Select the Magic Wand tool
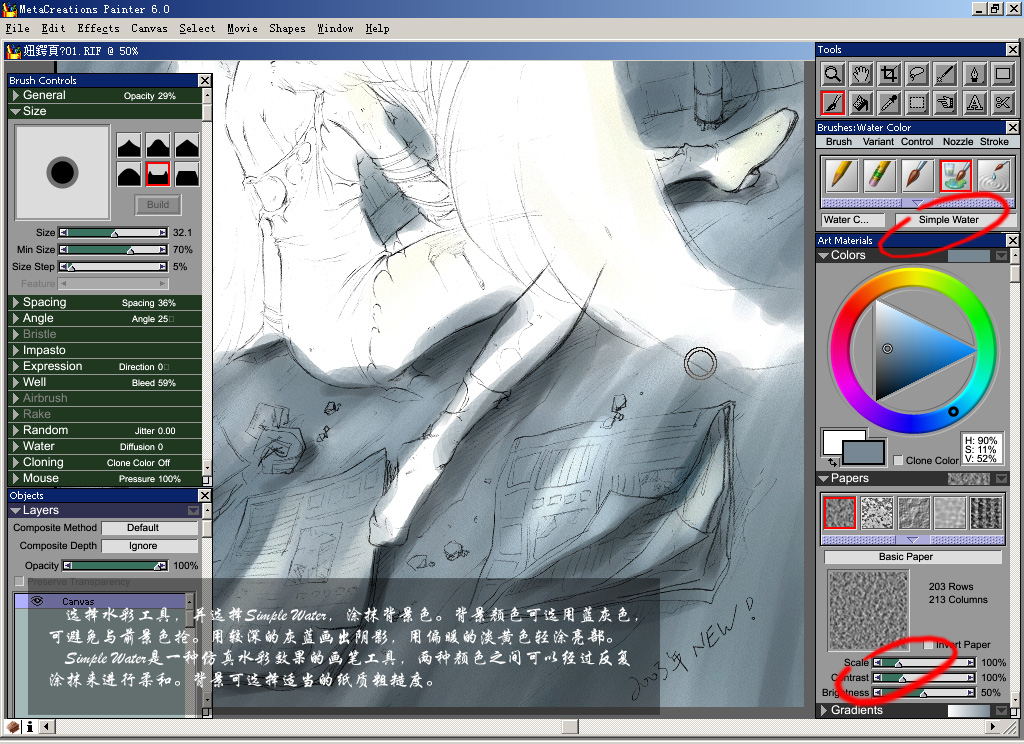This screenshot has height=744, width=1024. (x=945, y=74)
